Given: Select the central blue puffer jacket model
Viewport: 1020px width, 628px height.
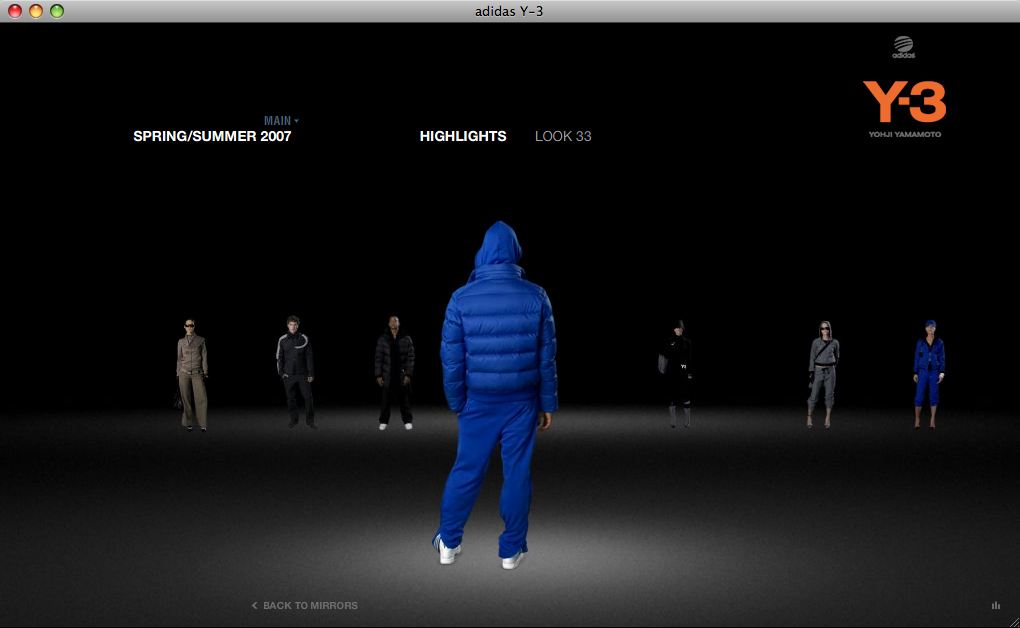Looking at the screenshot, I should click(498, 394).
